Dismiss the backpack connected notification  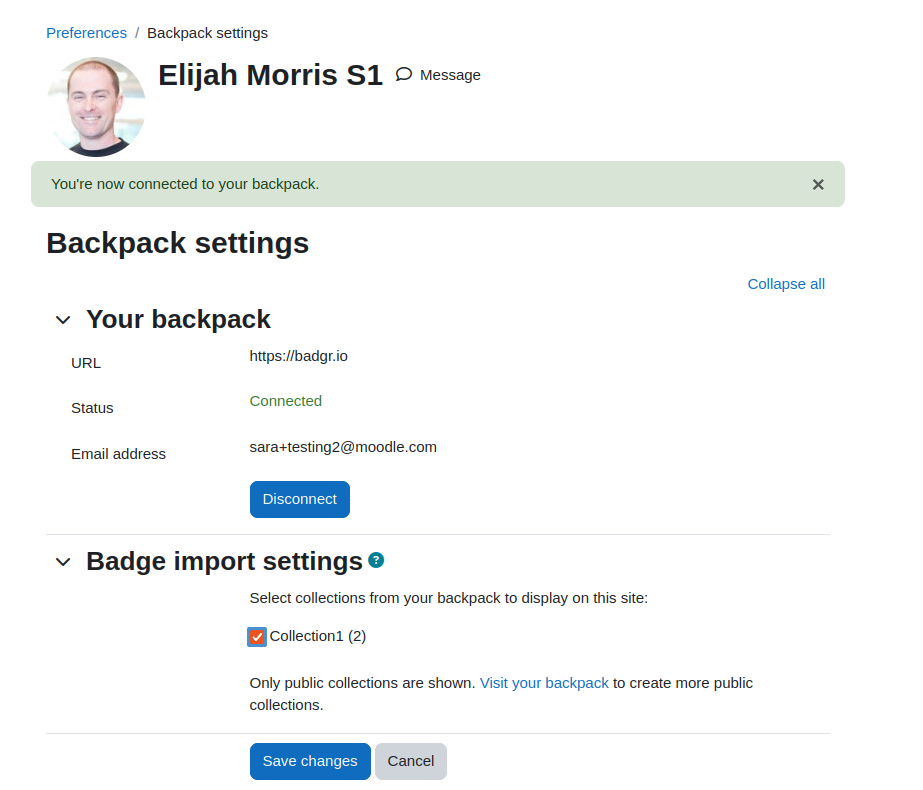[x=818, y=184]
